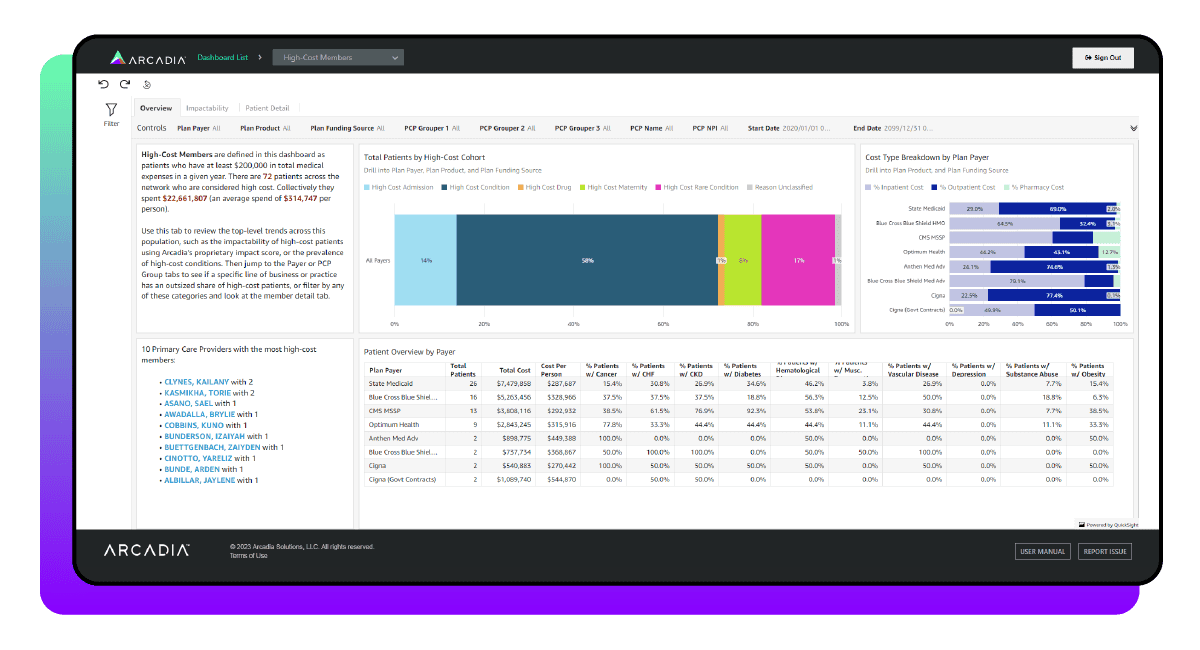Screen dimensions: 1200x650
Task: Click the $7,479,858 total cost cell
Action: pyautogui.click(x=514, y=383)
